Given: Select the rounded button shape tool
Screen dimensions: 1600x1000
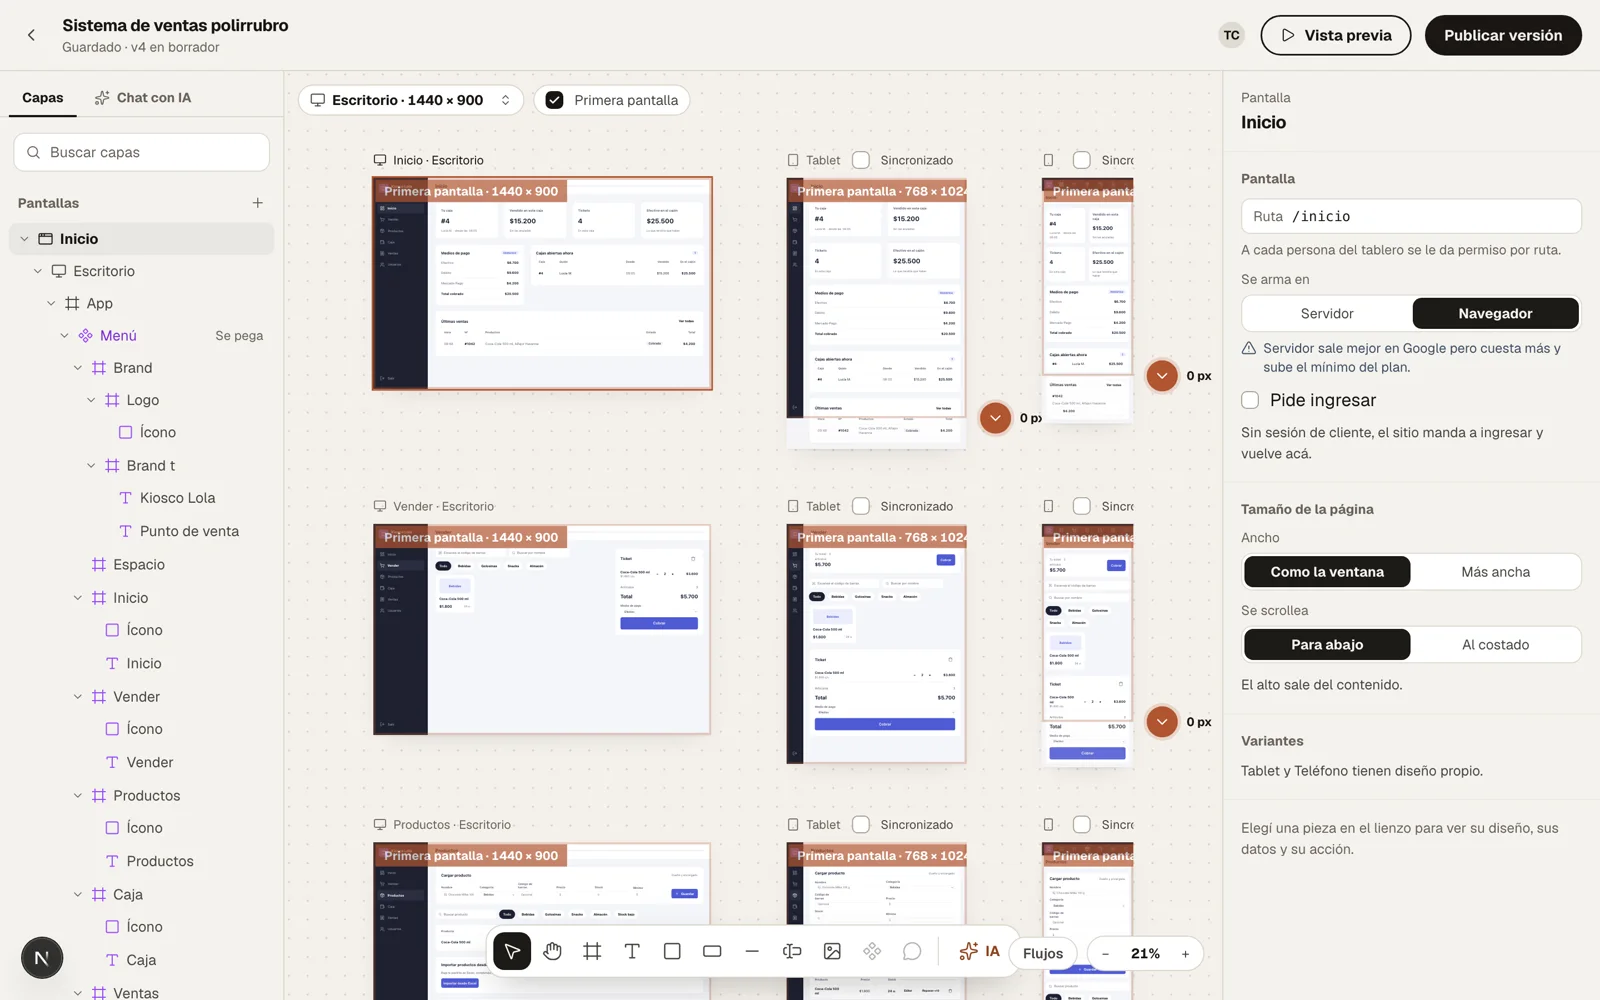Looking at the screenshot, I should coord(712,952).
